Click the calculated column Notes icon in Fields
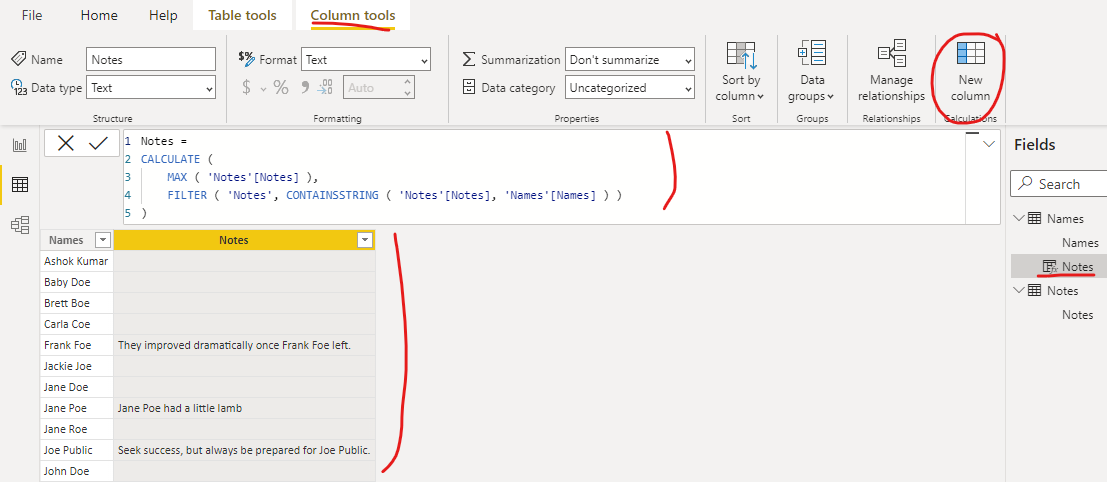This screenshot has height=482, width=1107. [1050, 267]
